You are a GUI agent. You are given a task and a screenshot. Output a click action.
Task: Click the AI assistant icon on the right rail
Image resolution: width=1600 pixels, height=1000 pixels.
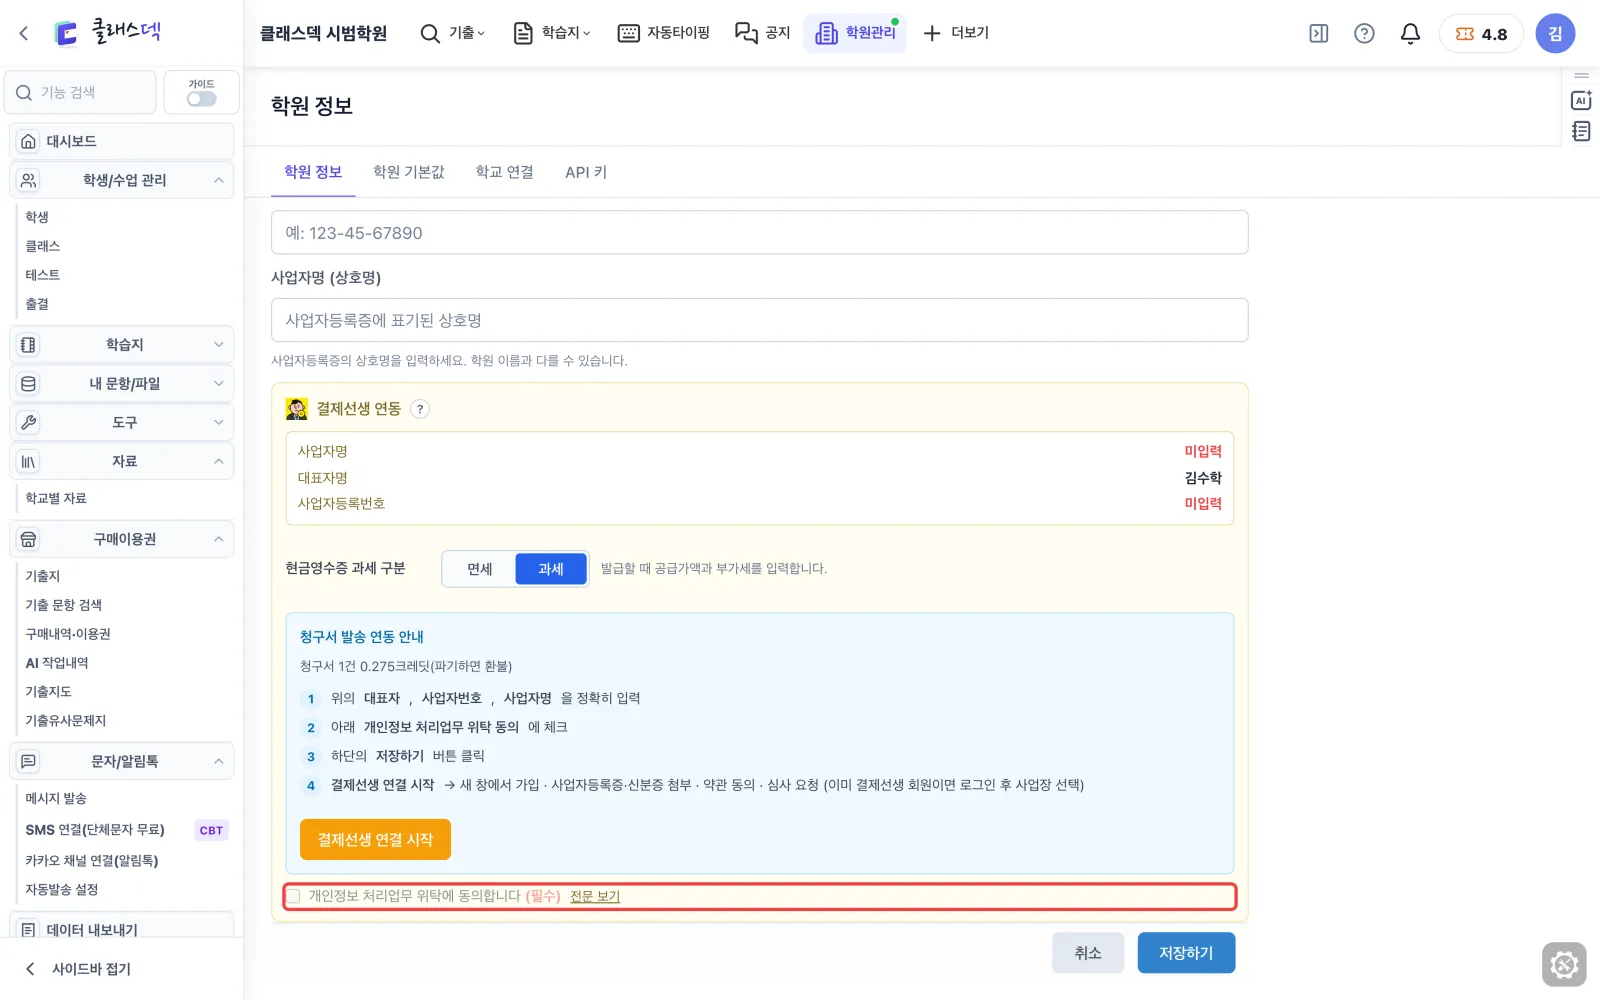tap(1581, 100)
